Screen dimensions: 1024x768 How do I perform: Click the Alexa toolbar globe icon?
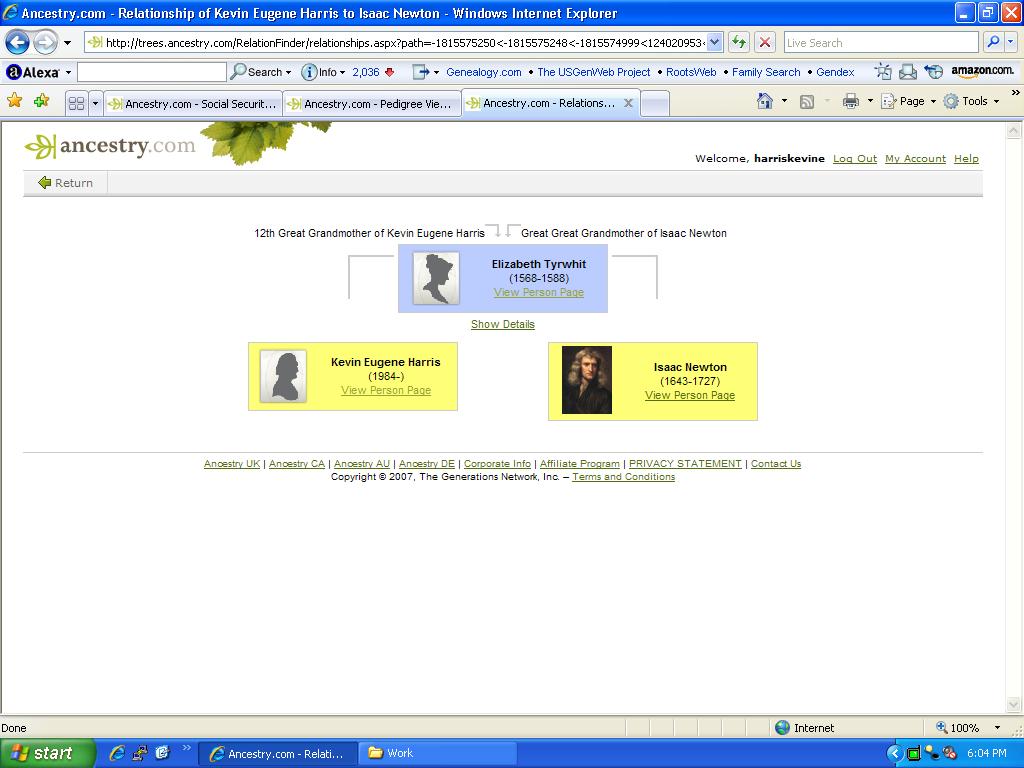(x=934, y=71)
